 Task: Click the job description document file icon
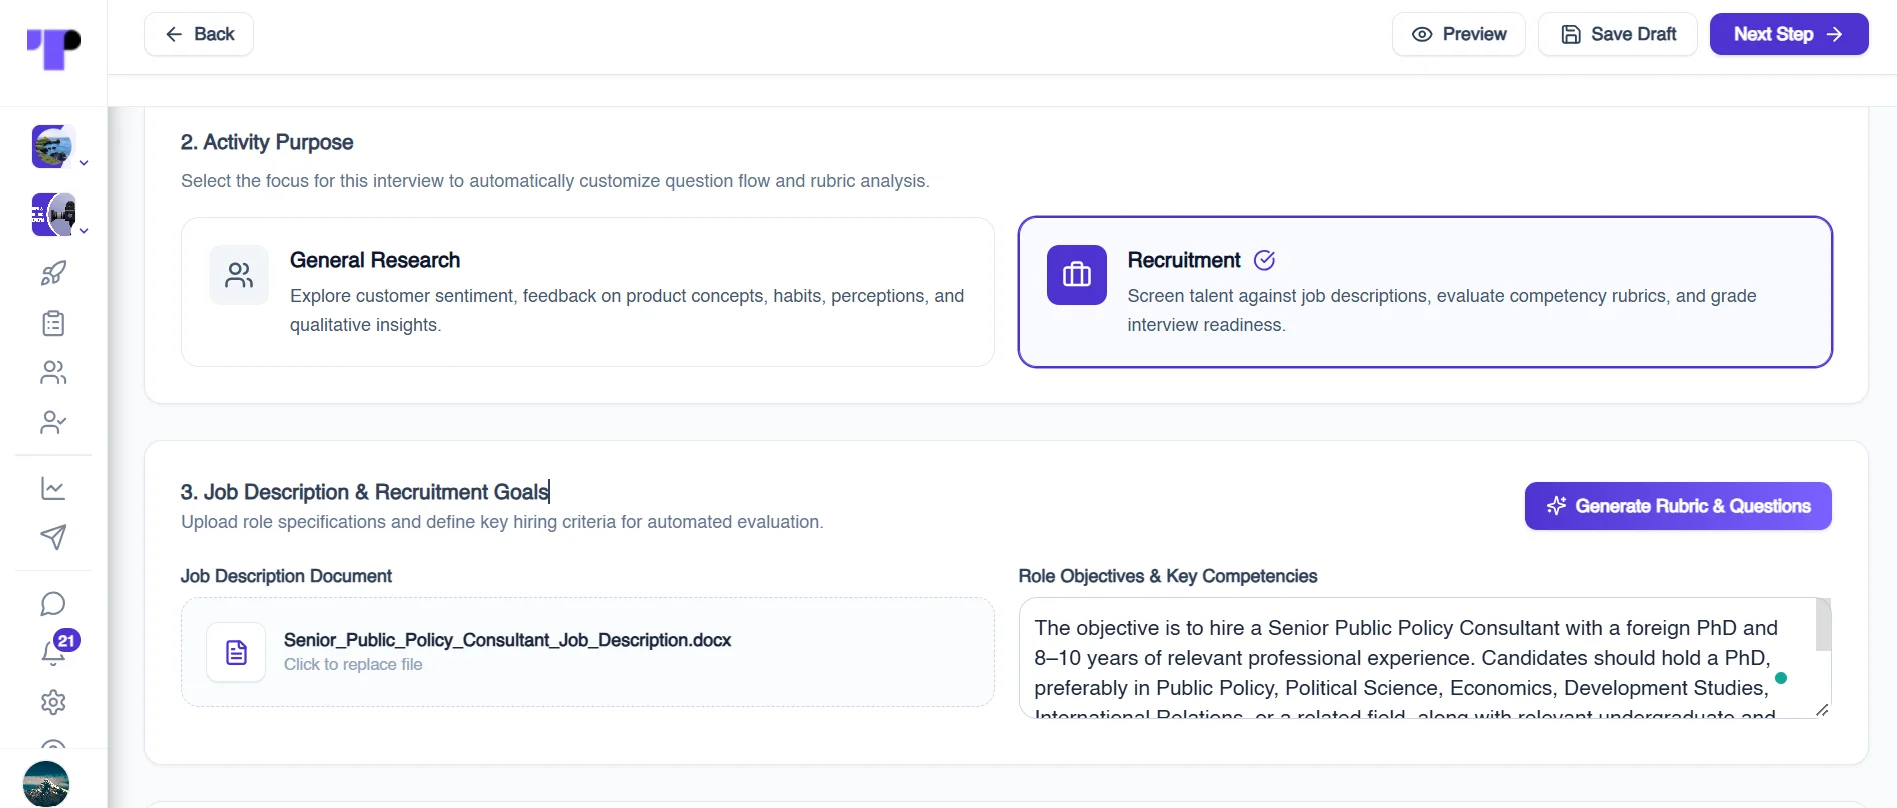point(236,652)
